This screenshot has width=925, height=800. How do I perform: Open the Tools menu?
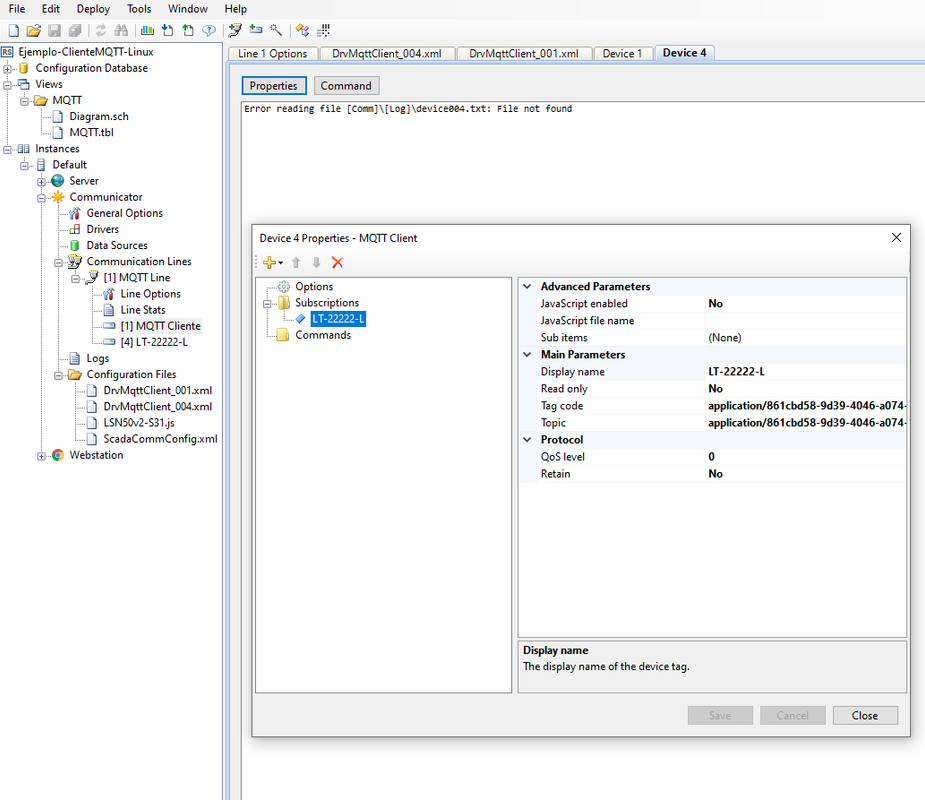click(x=139, y=9)
